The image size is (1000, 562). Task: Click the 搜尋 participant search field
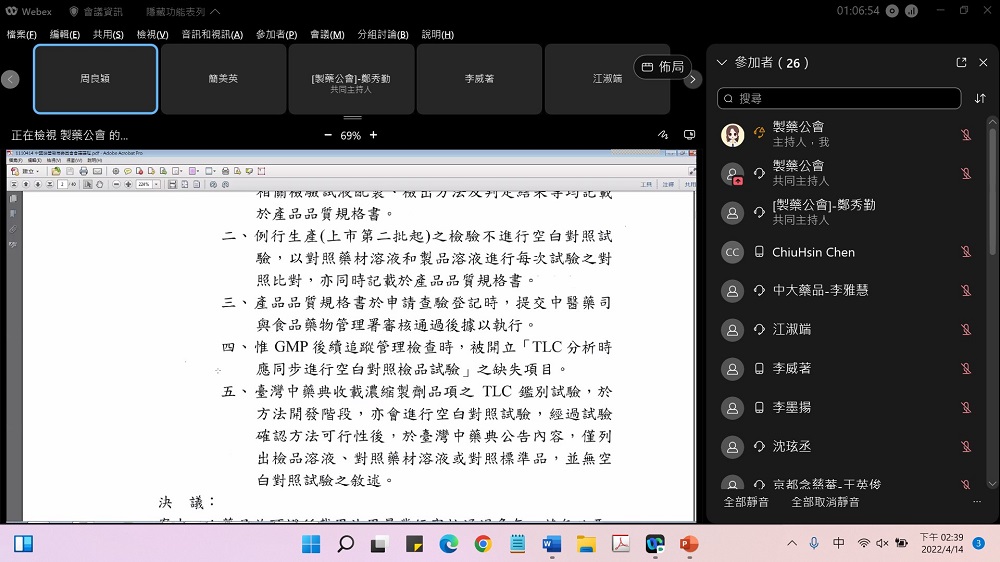pos(839,98)
